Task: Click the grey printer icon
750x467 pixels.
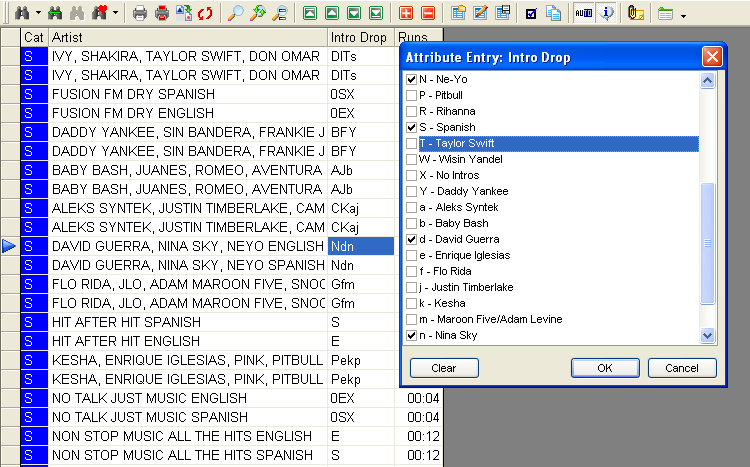Action: (140, 13)
